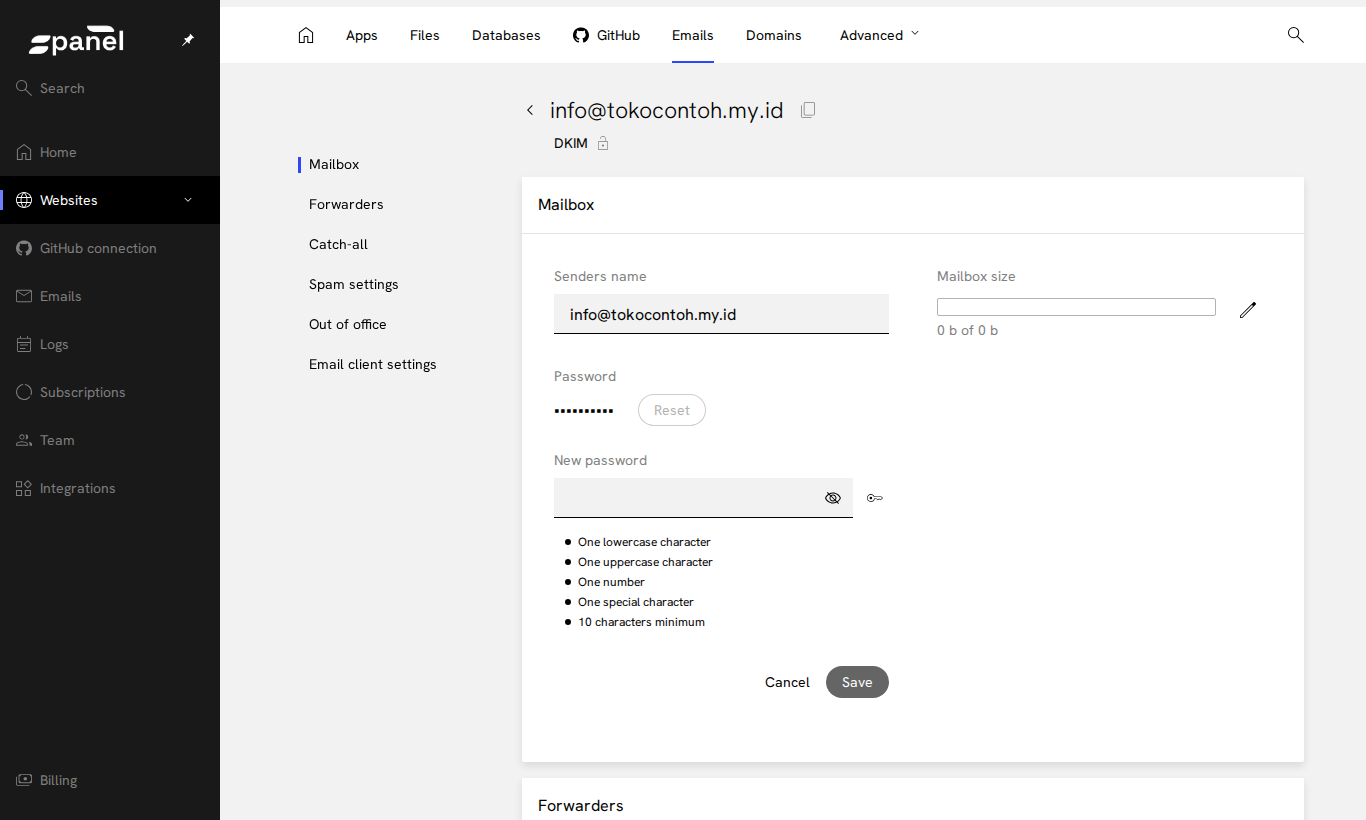The width and height of the screenshot is (1366, 820).
Task: Open the Apps tab
Action: click(x=362, y=35)
